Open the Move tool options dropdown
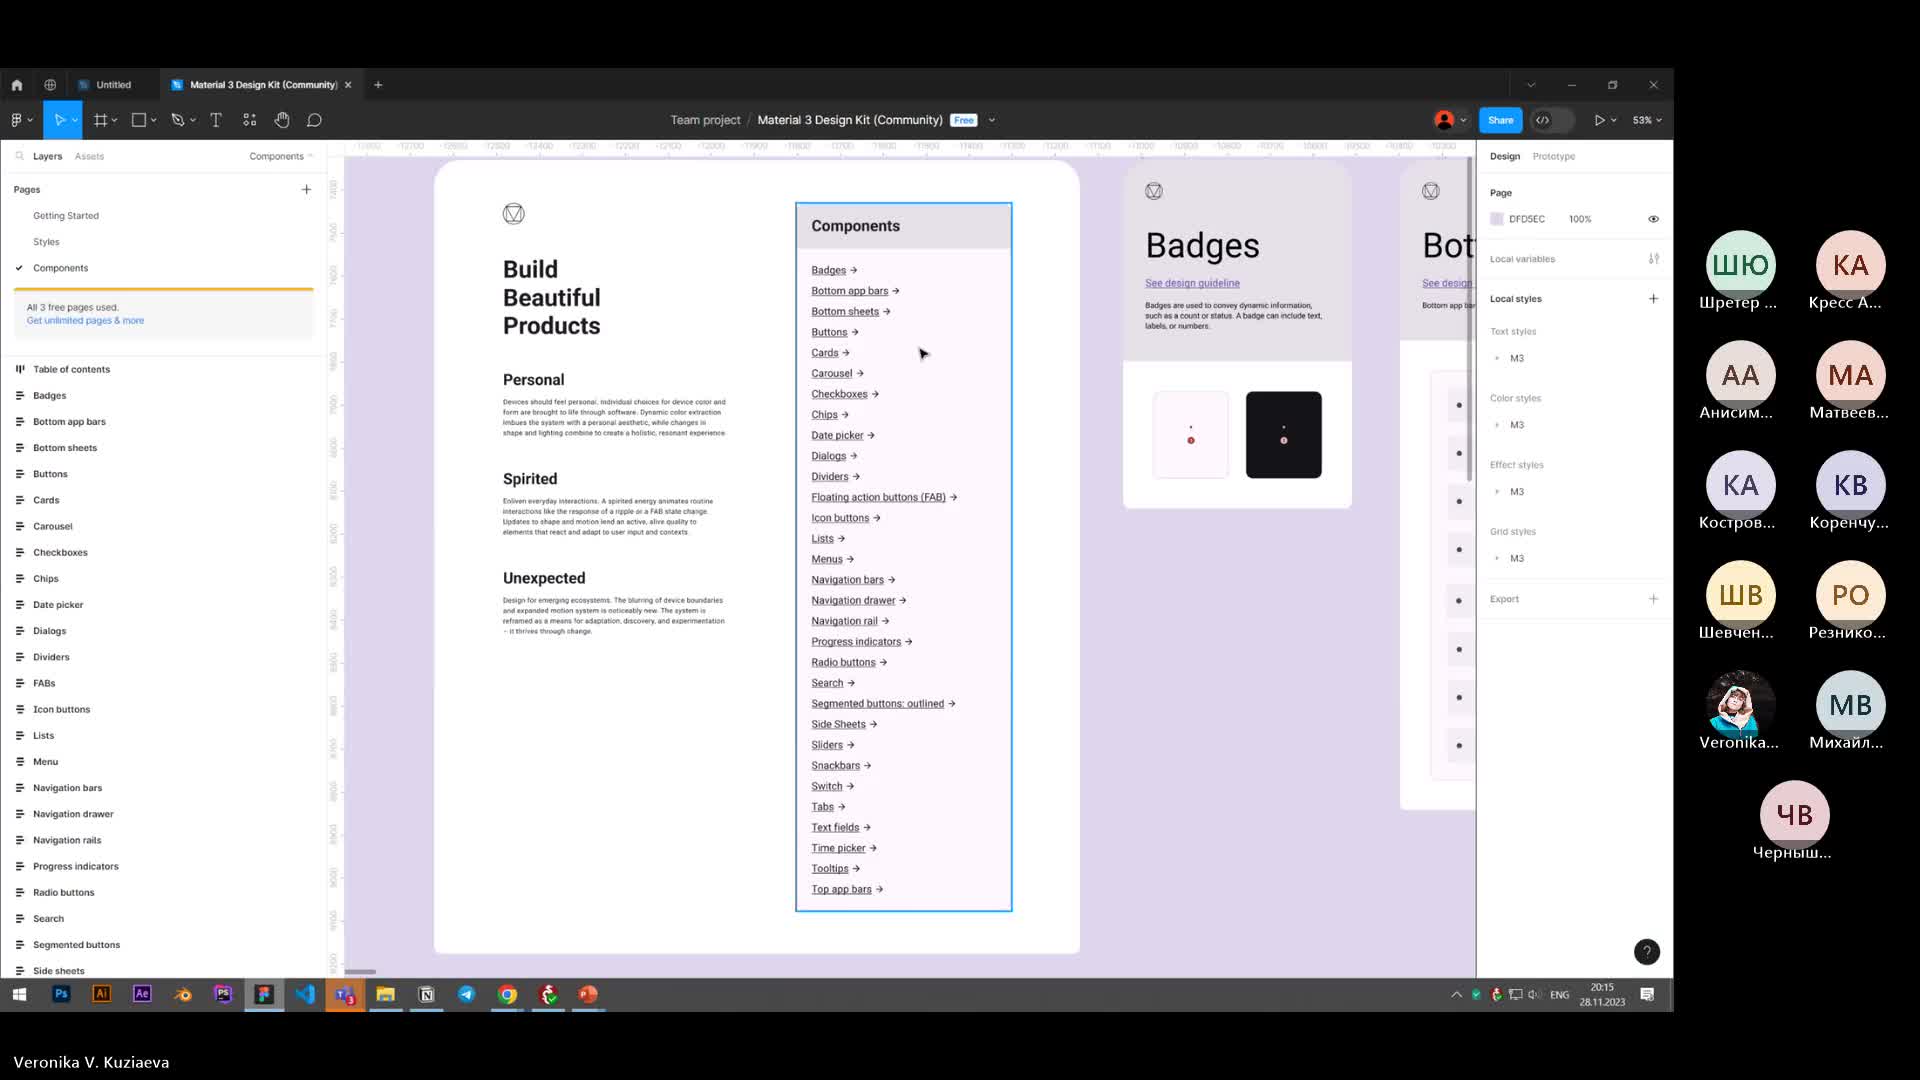 (75, 121)
